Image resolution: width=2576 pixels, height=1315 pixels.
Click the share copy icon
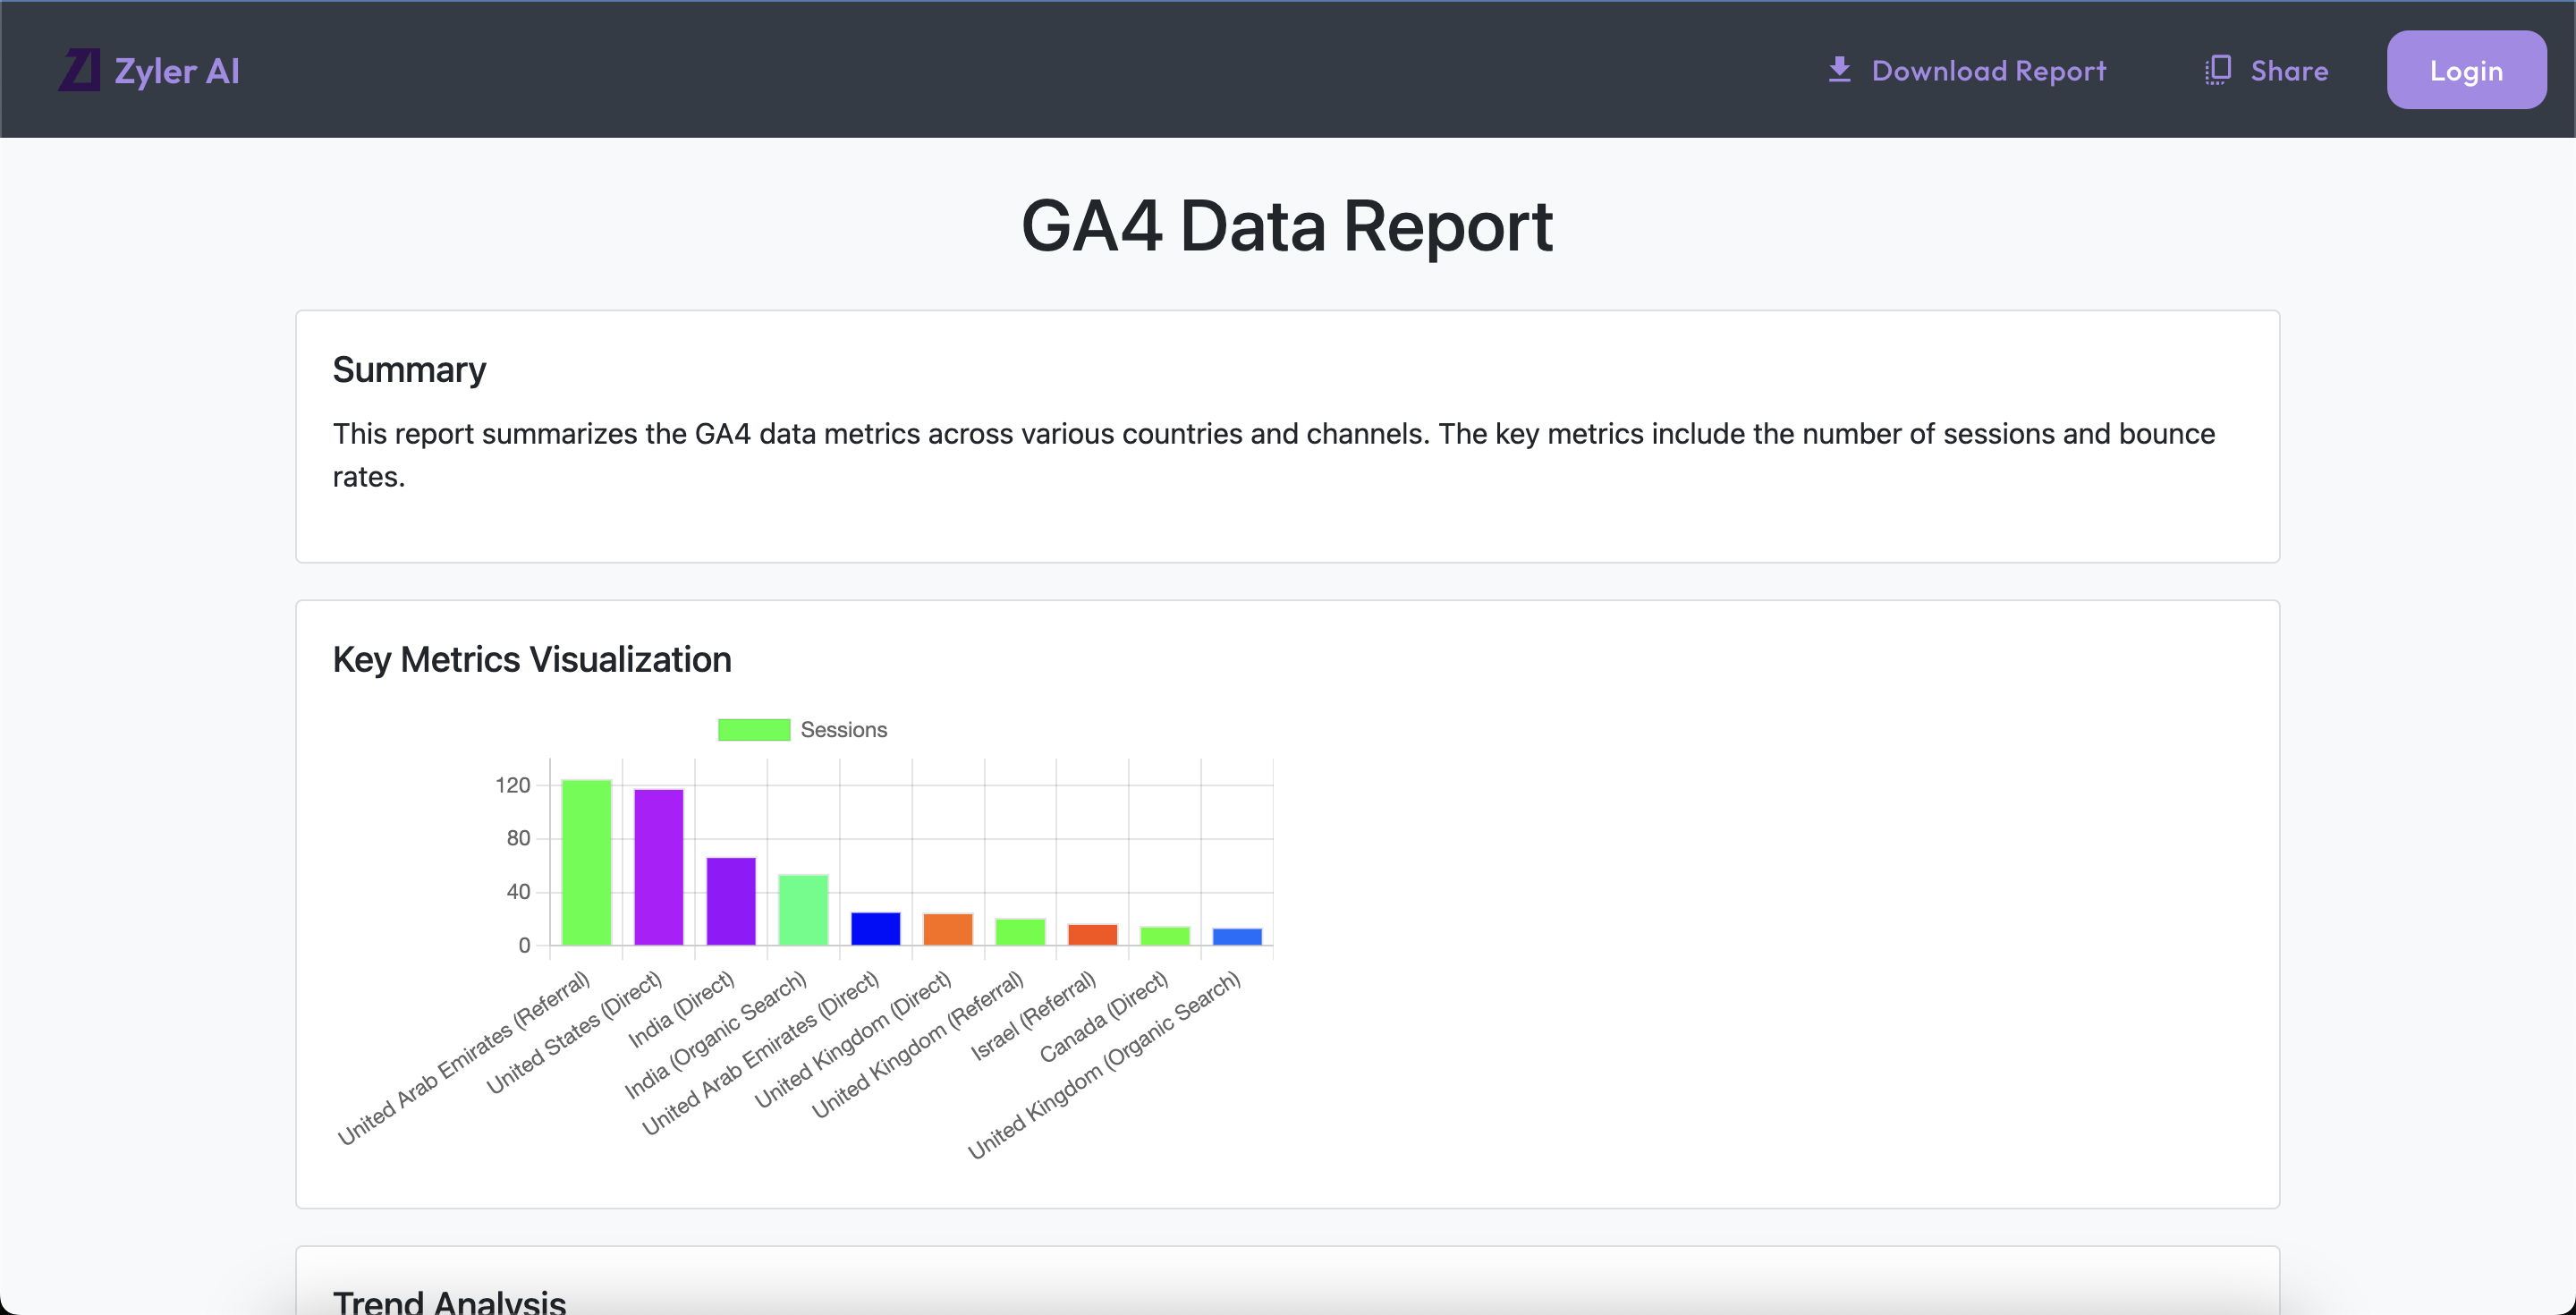pos(2217,70)
